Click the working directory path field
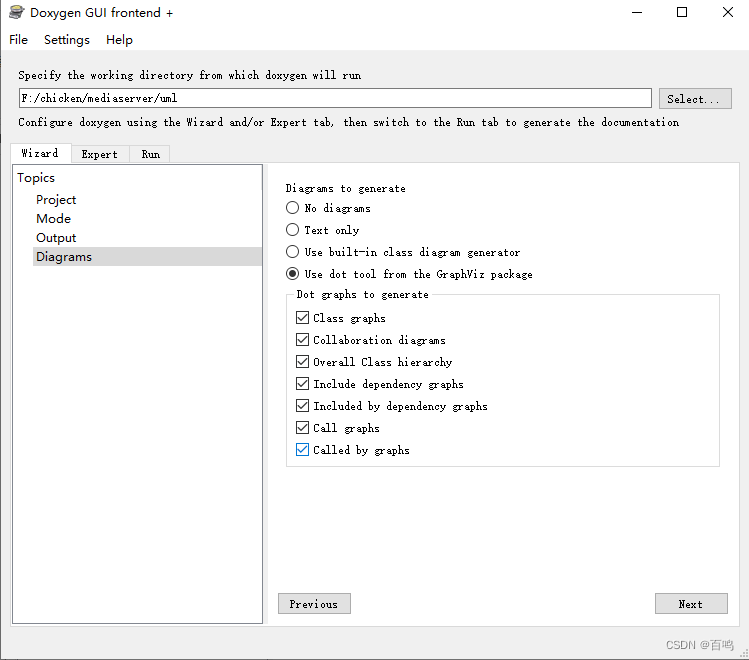This screenshot has width=749, height=660. point(335,98)
